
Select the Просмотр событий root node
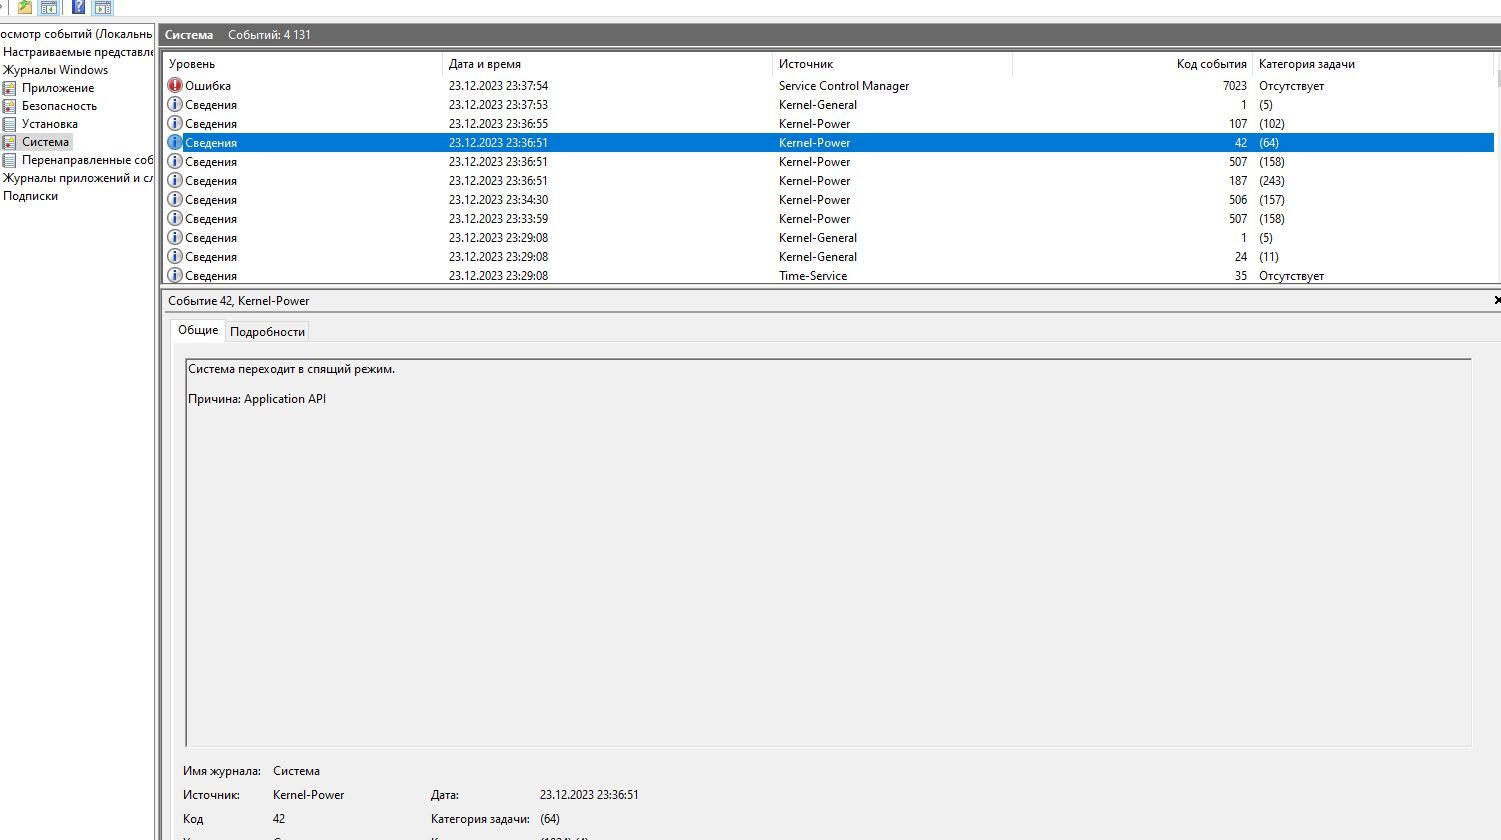[77, 34]
